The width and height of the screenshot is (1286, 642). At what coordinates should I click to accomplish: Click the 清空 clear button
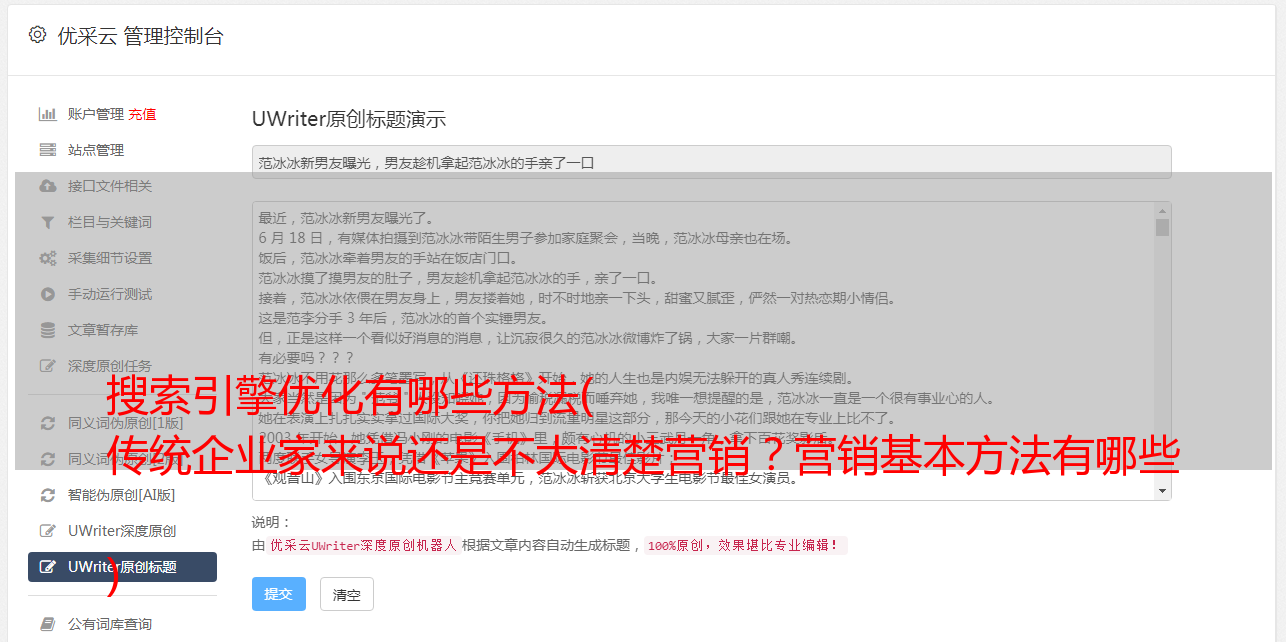[347, 594]
